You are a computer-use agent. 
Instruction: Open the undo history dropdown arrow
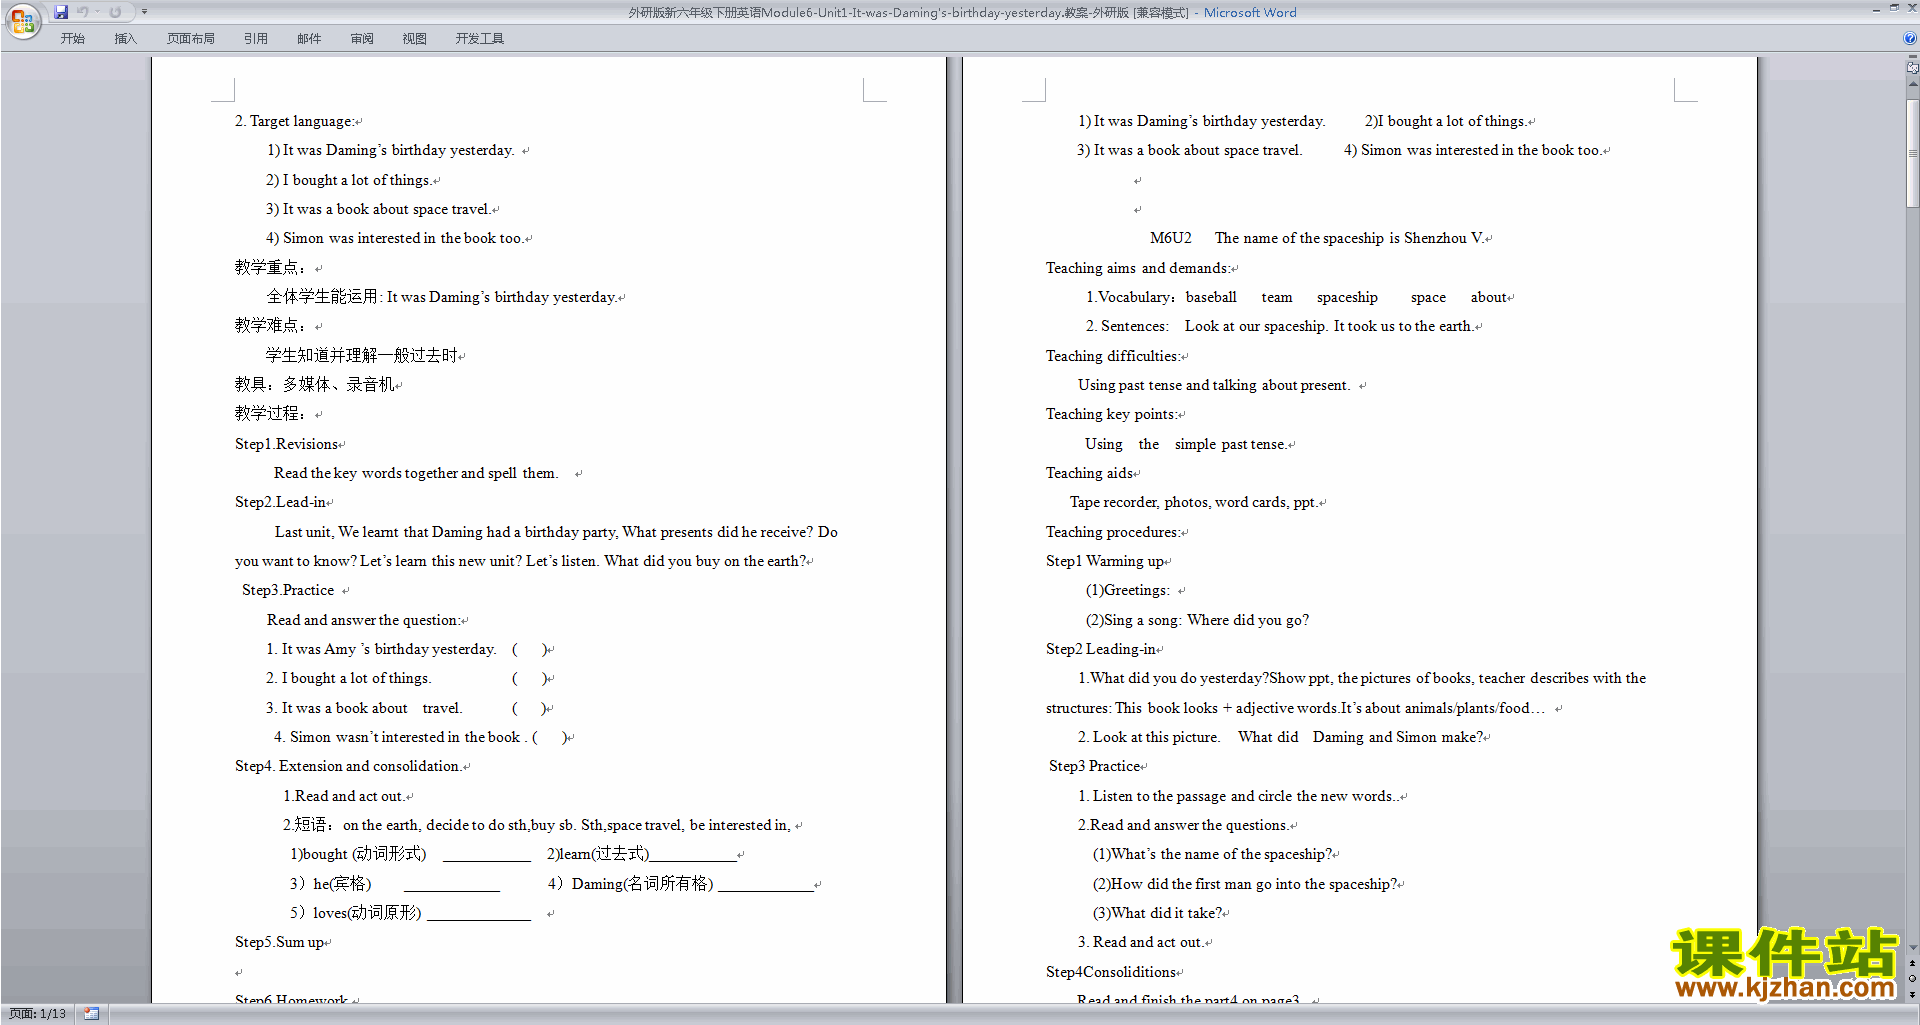pos(97,12)
